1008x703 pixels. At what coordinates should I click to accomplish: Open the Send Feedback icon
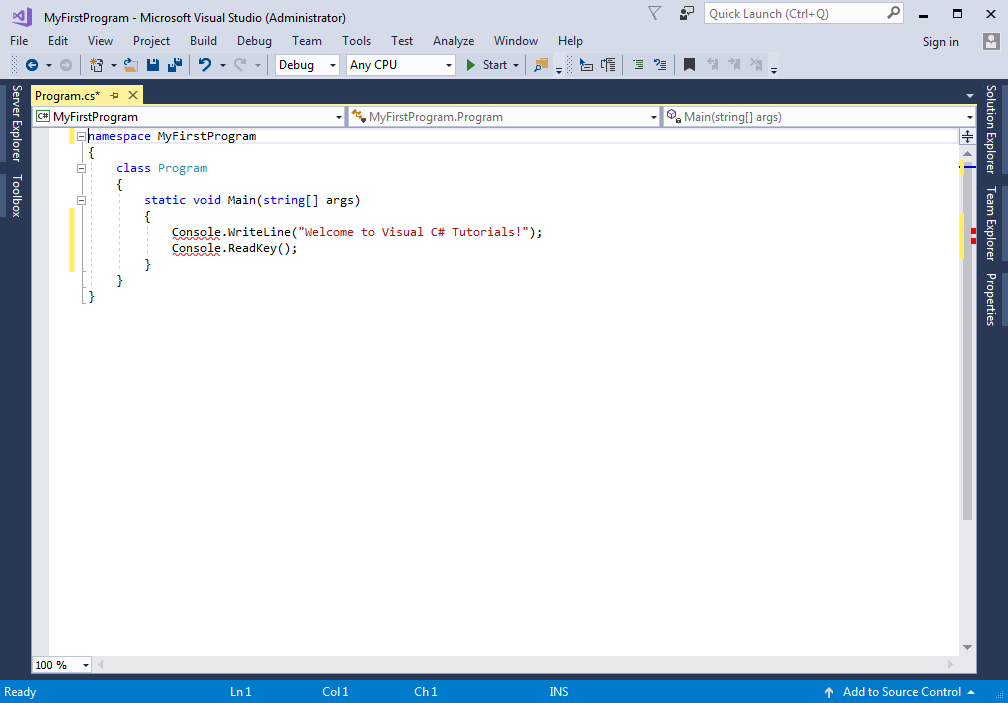pyautogui.click(x=687, y=13)
